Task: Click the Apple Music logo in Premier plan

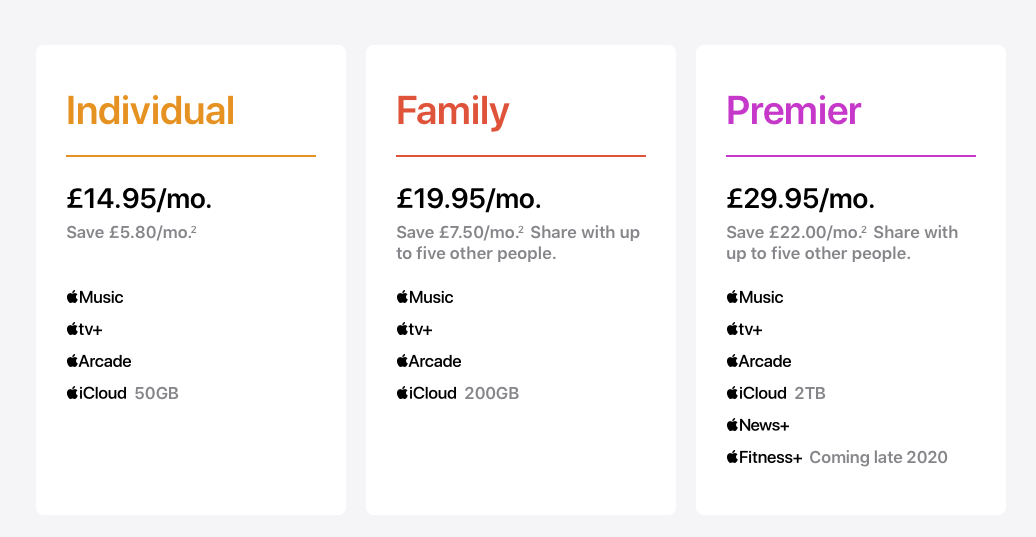Action: [755, 297]
